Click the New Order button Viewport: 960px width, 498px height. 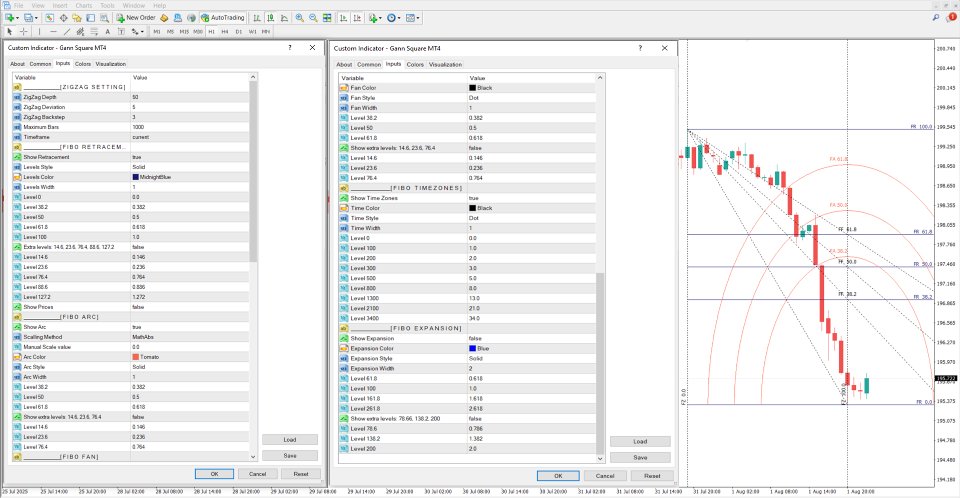(x=136, y=18)
